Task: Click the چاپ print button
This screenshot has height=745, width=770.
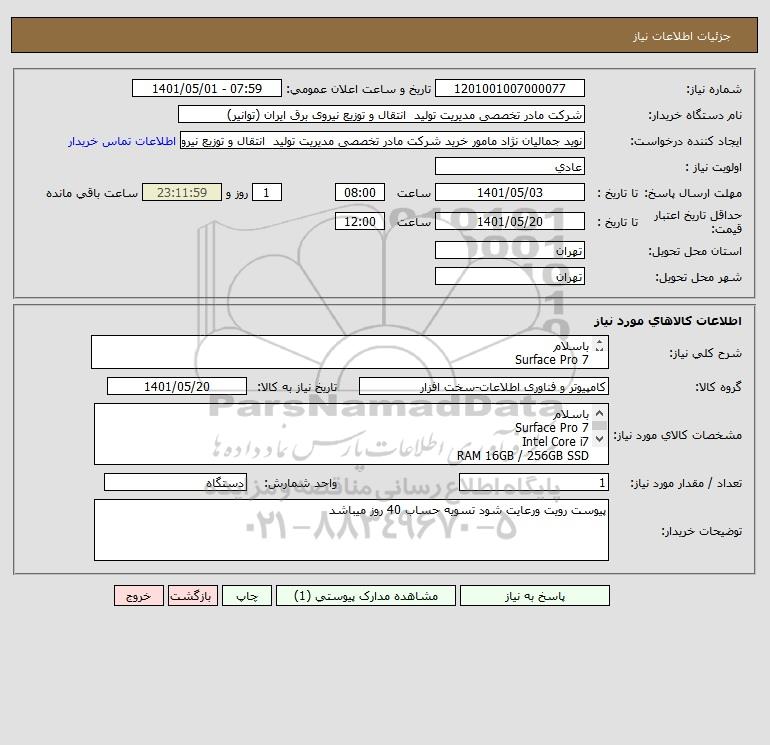Action: [x=247, y=596]
